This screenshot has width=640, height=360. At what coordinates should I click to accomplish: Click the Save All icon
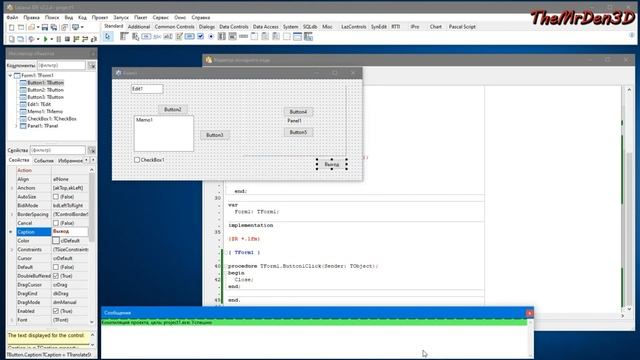click(53, 27)
